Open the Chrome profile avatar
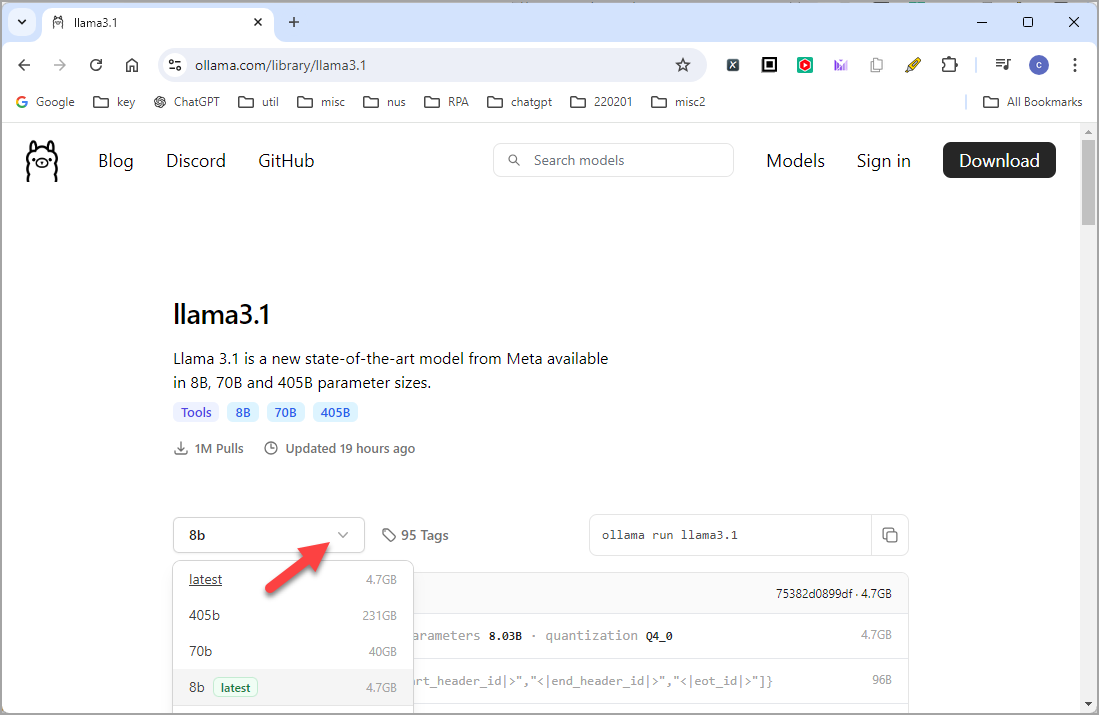 [1039, 65]
